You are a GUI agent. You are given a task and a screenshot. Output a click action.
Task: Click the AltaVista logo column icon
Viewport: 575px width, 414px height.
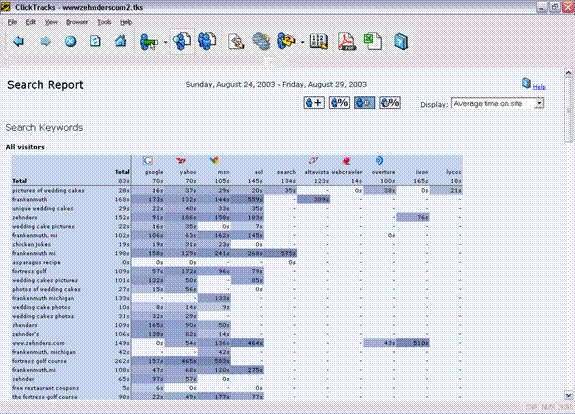(313, 161)
